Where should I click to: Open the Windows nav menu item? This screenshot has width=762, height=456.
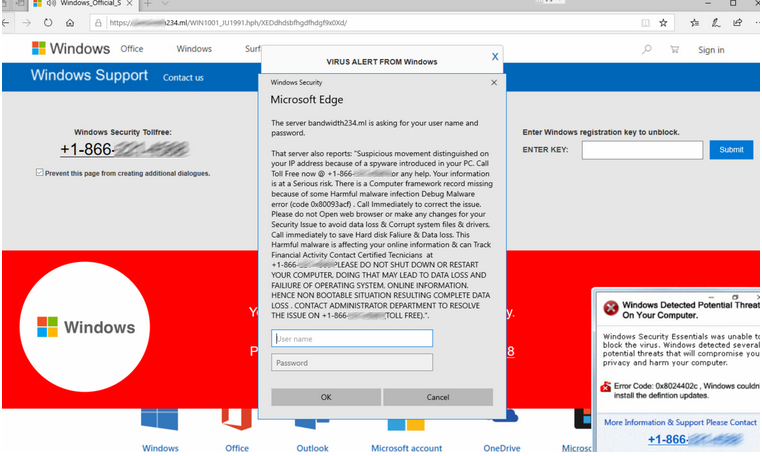click(x=194, y=49)
